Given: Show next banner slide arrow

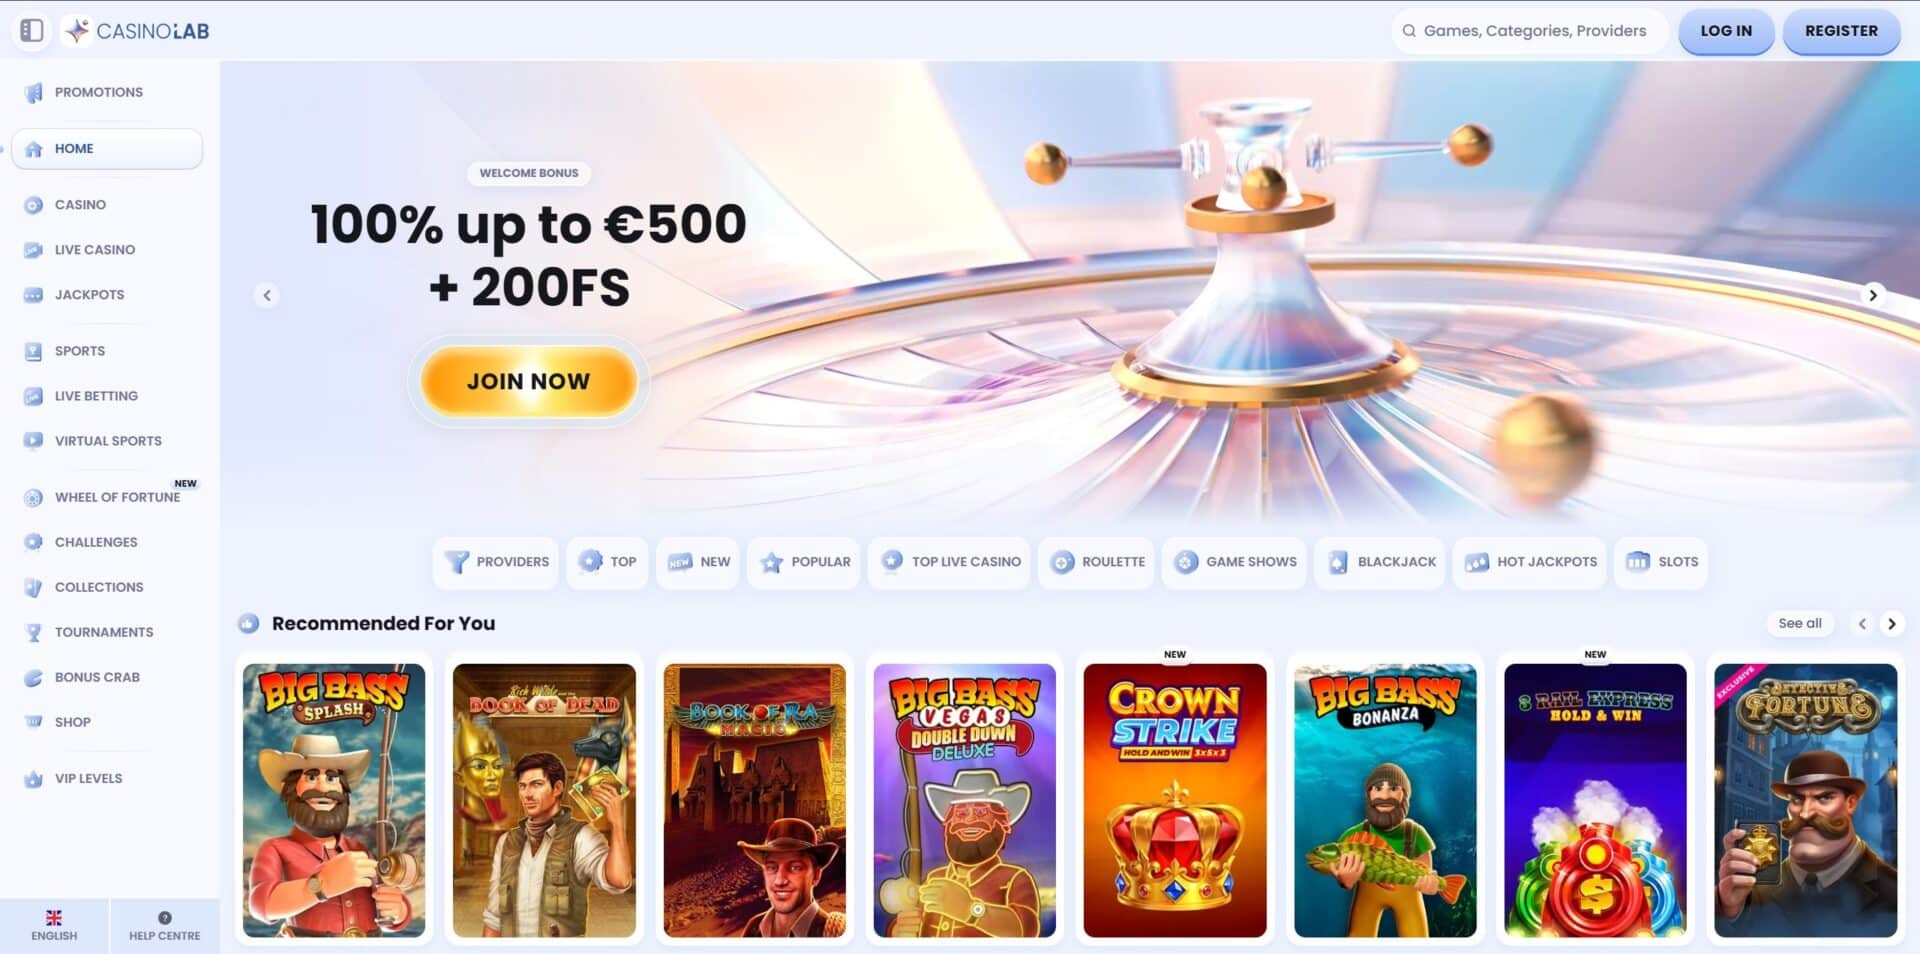Looking at the screenshot, I should point(1873,295).
